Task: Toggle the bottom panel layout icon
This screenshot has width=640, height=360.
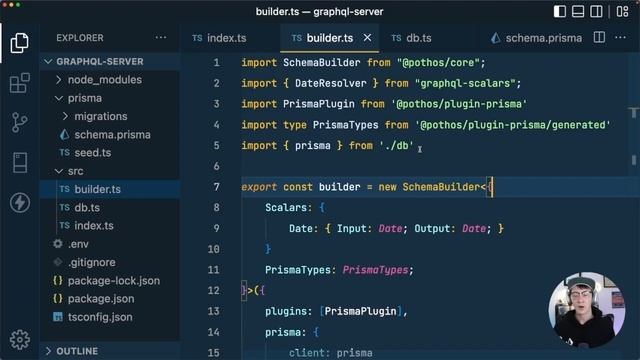Action: (578, 11)
